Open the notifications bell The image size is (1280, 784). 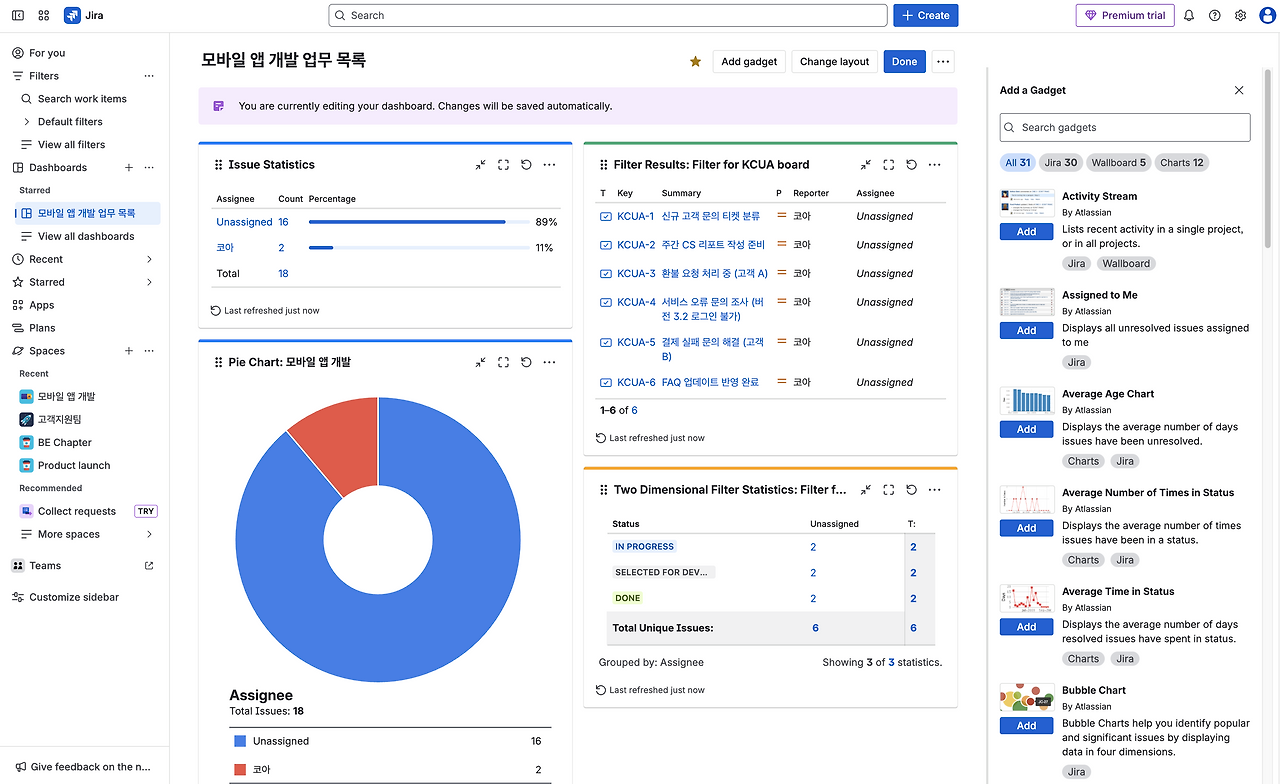coord(1189,15)
